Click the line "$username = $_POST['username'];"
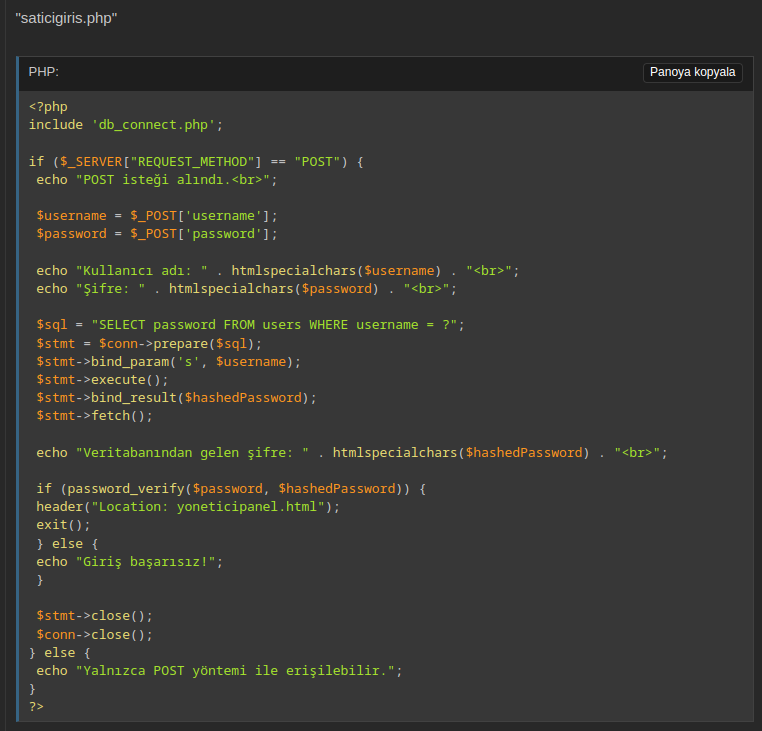Viewport: 762px width, 731px height. point(156,216)
